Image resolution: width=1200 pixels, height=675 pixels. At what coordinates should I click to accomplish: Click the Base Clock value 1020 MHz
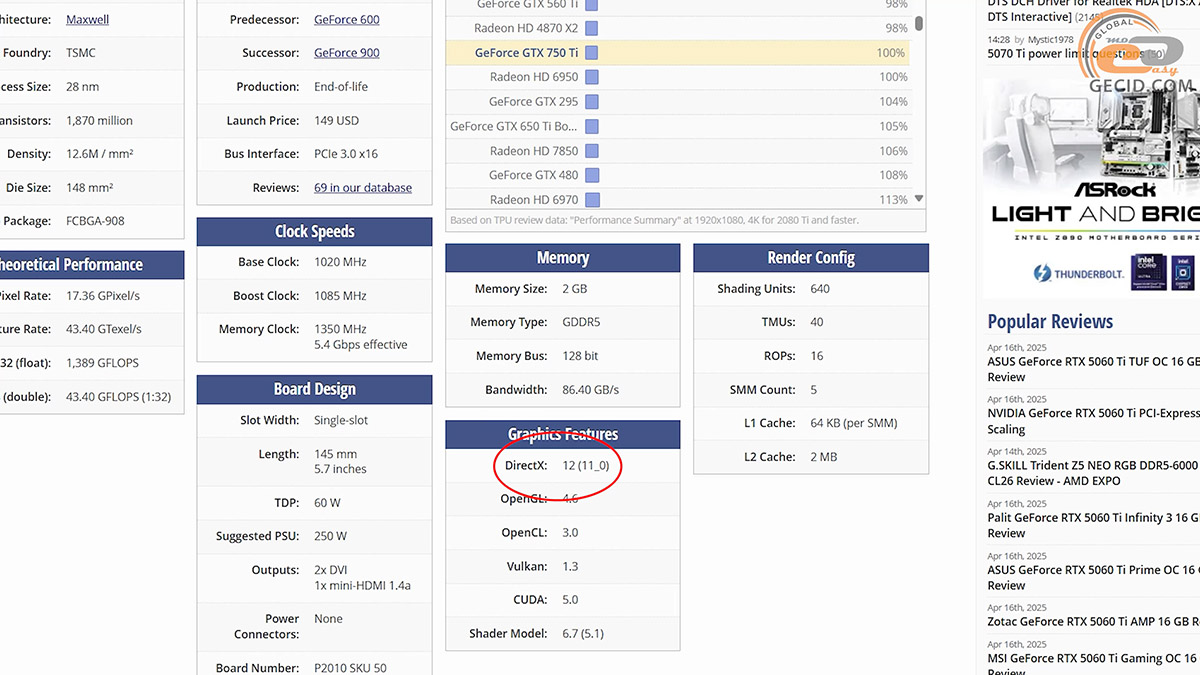340,262
